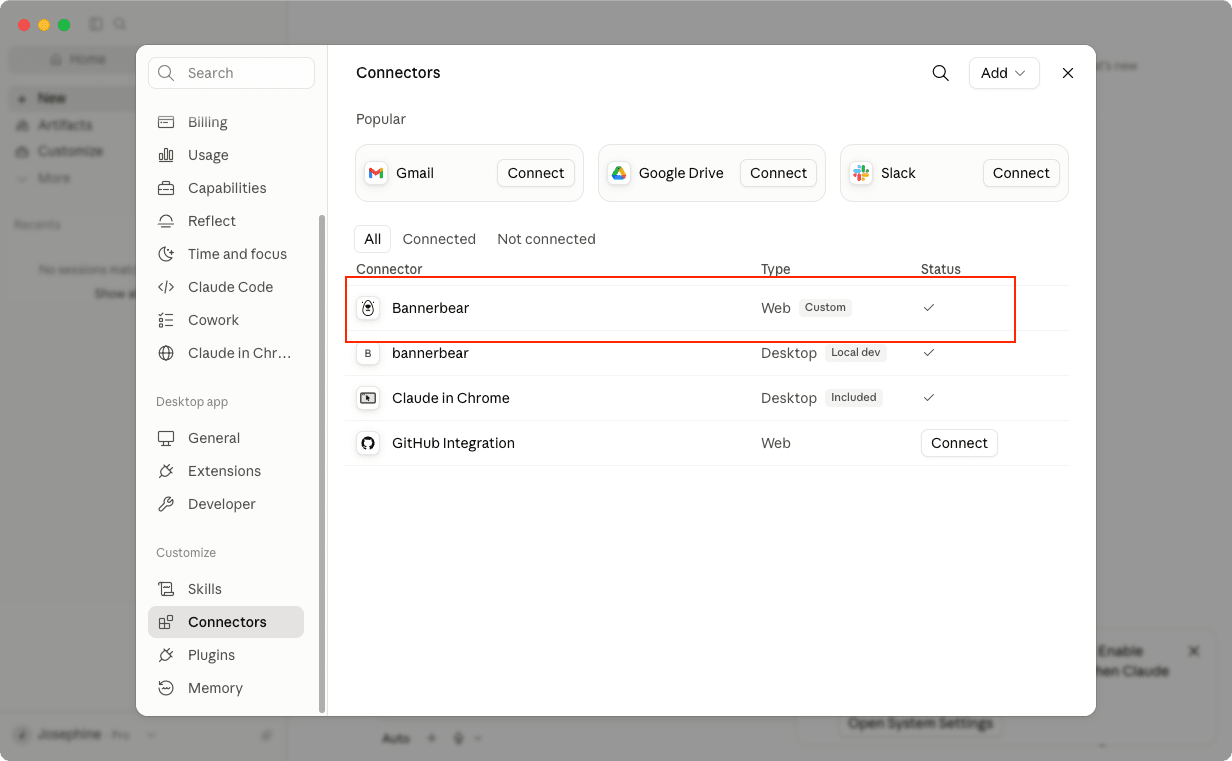Click the Included badge on Claude in Chrome
Image resolution: width=1232 pixels, height=761 pixels.
(x=854, y=398)
